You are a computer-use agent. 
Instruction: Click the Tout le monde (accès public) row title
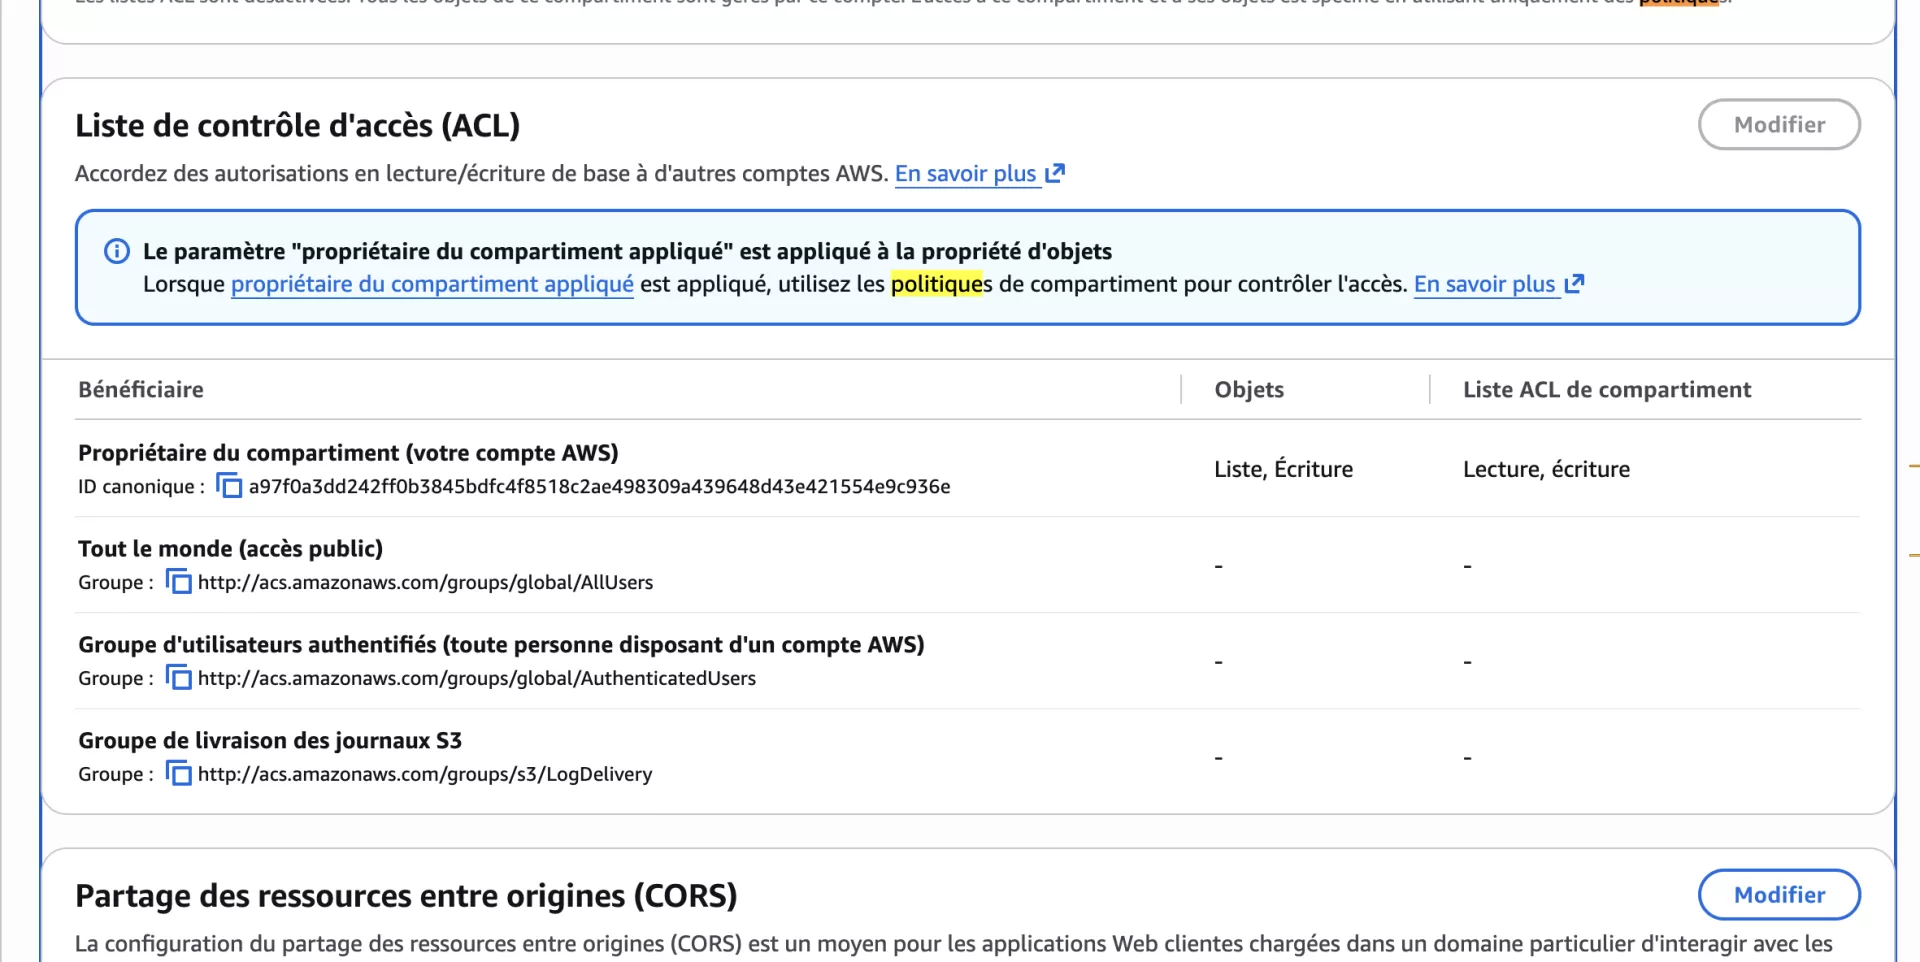point(230,549)
